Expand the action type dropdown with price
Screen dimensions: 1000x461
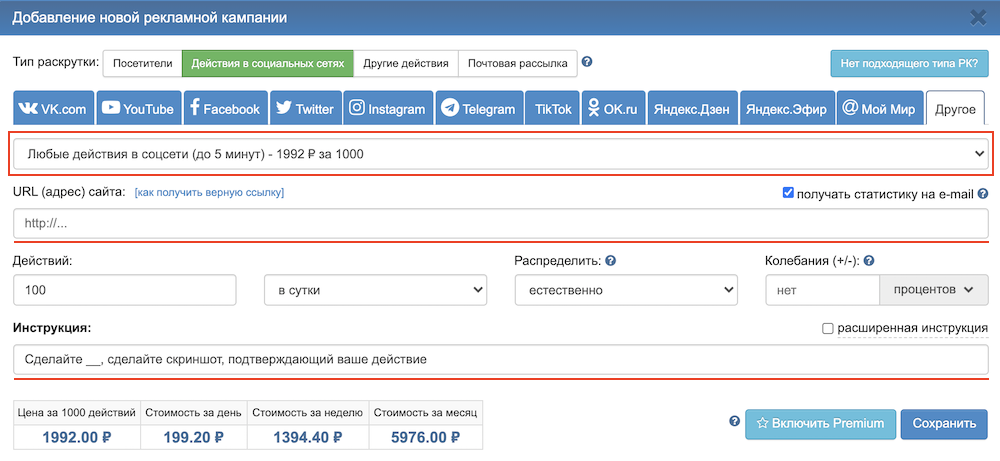tap(500, 154)
